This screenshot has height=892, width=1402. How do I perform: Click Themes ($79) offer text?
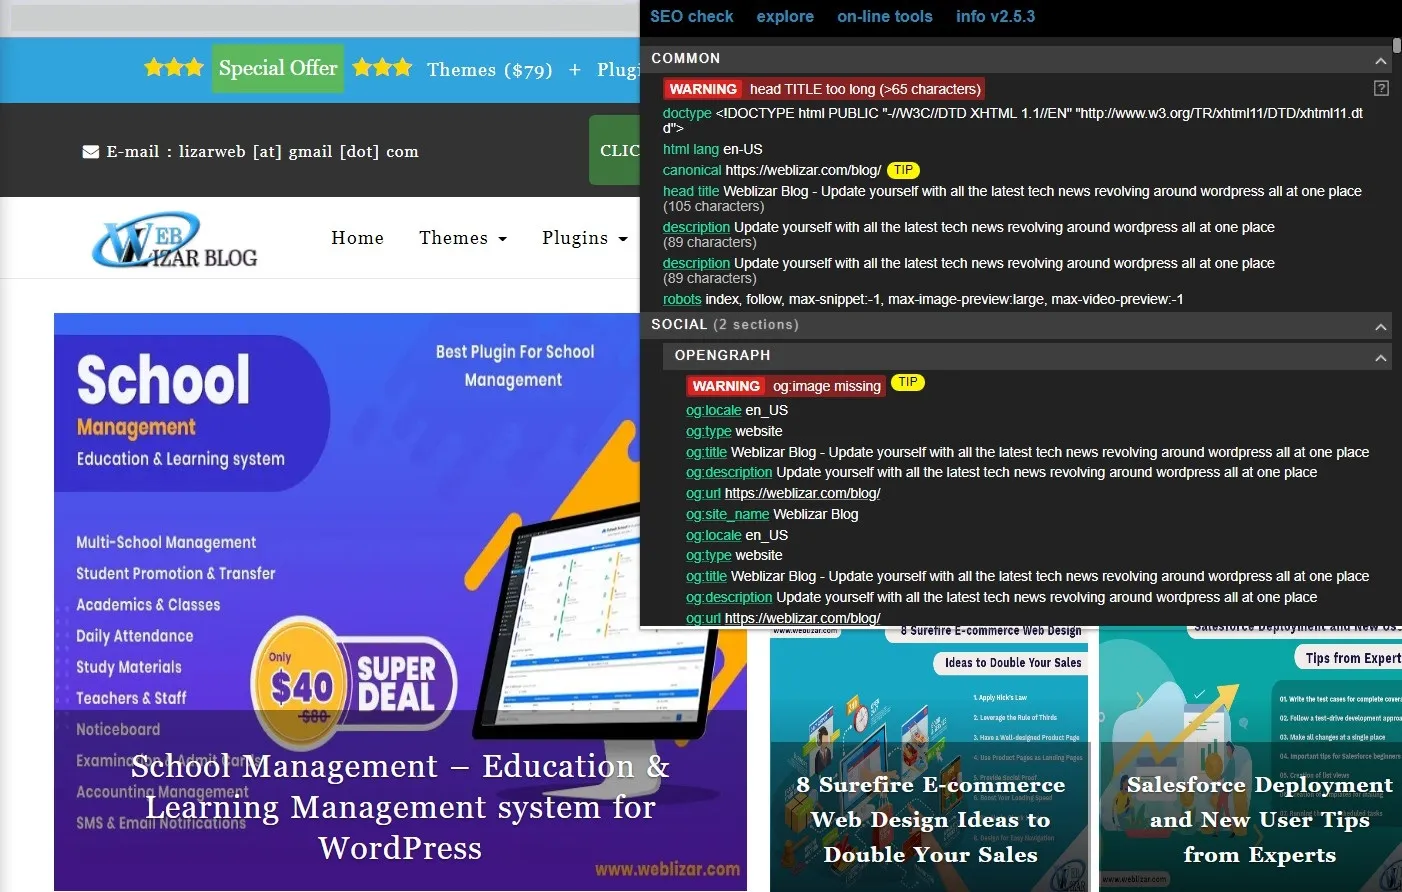pos(490,69)
